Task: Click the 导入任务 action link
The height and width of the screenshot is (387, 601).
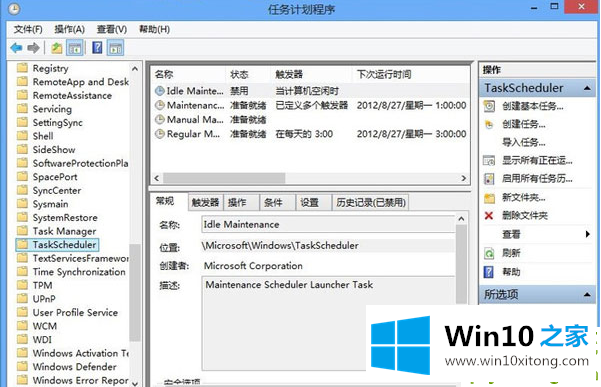Action: [x=524, y=143]
